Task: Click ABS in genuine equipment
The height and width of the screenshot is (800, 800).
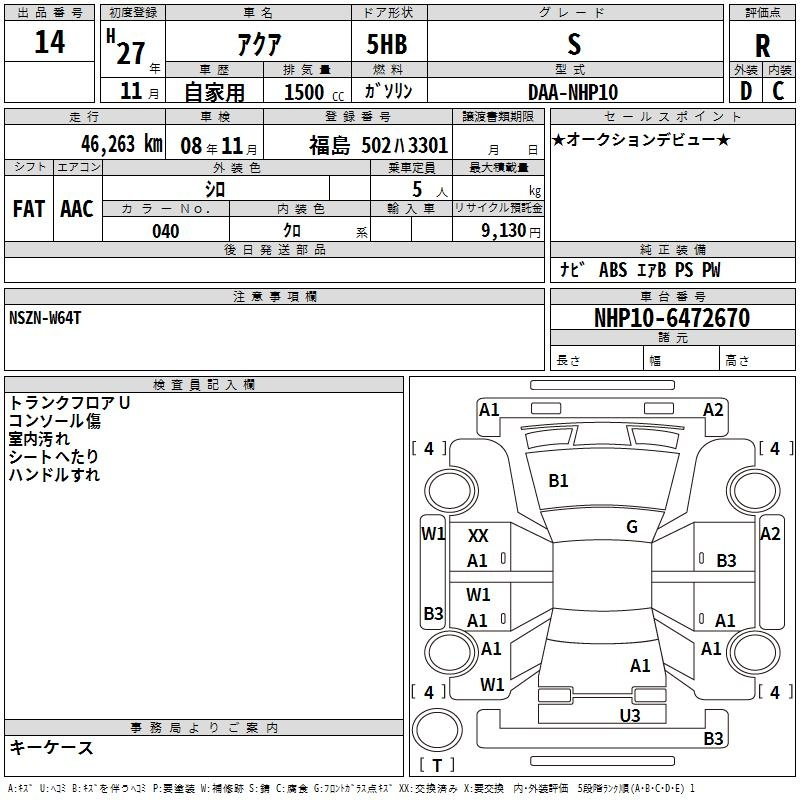Action: pos(613,270)
